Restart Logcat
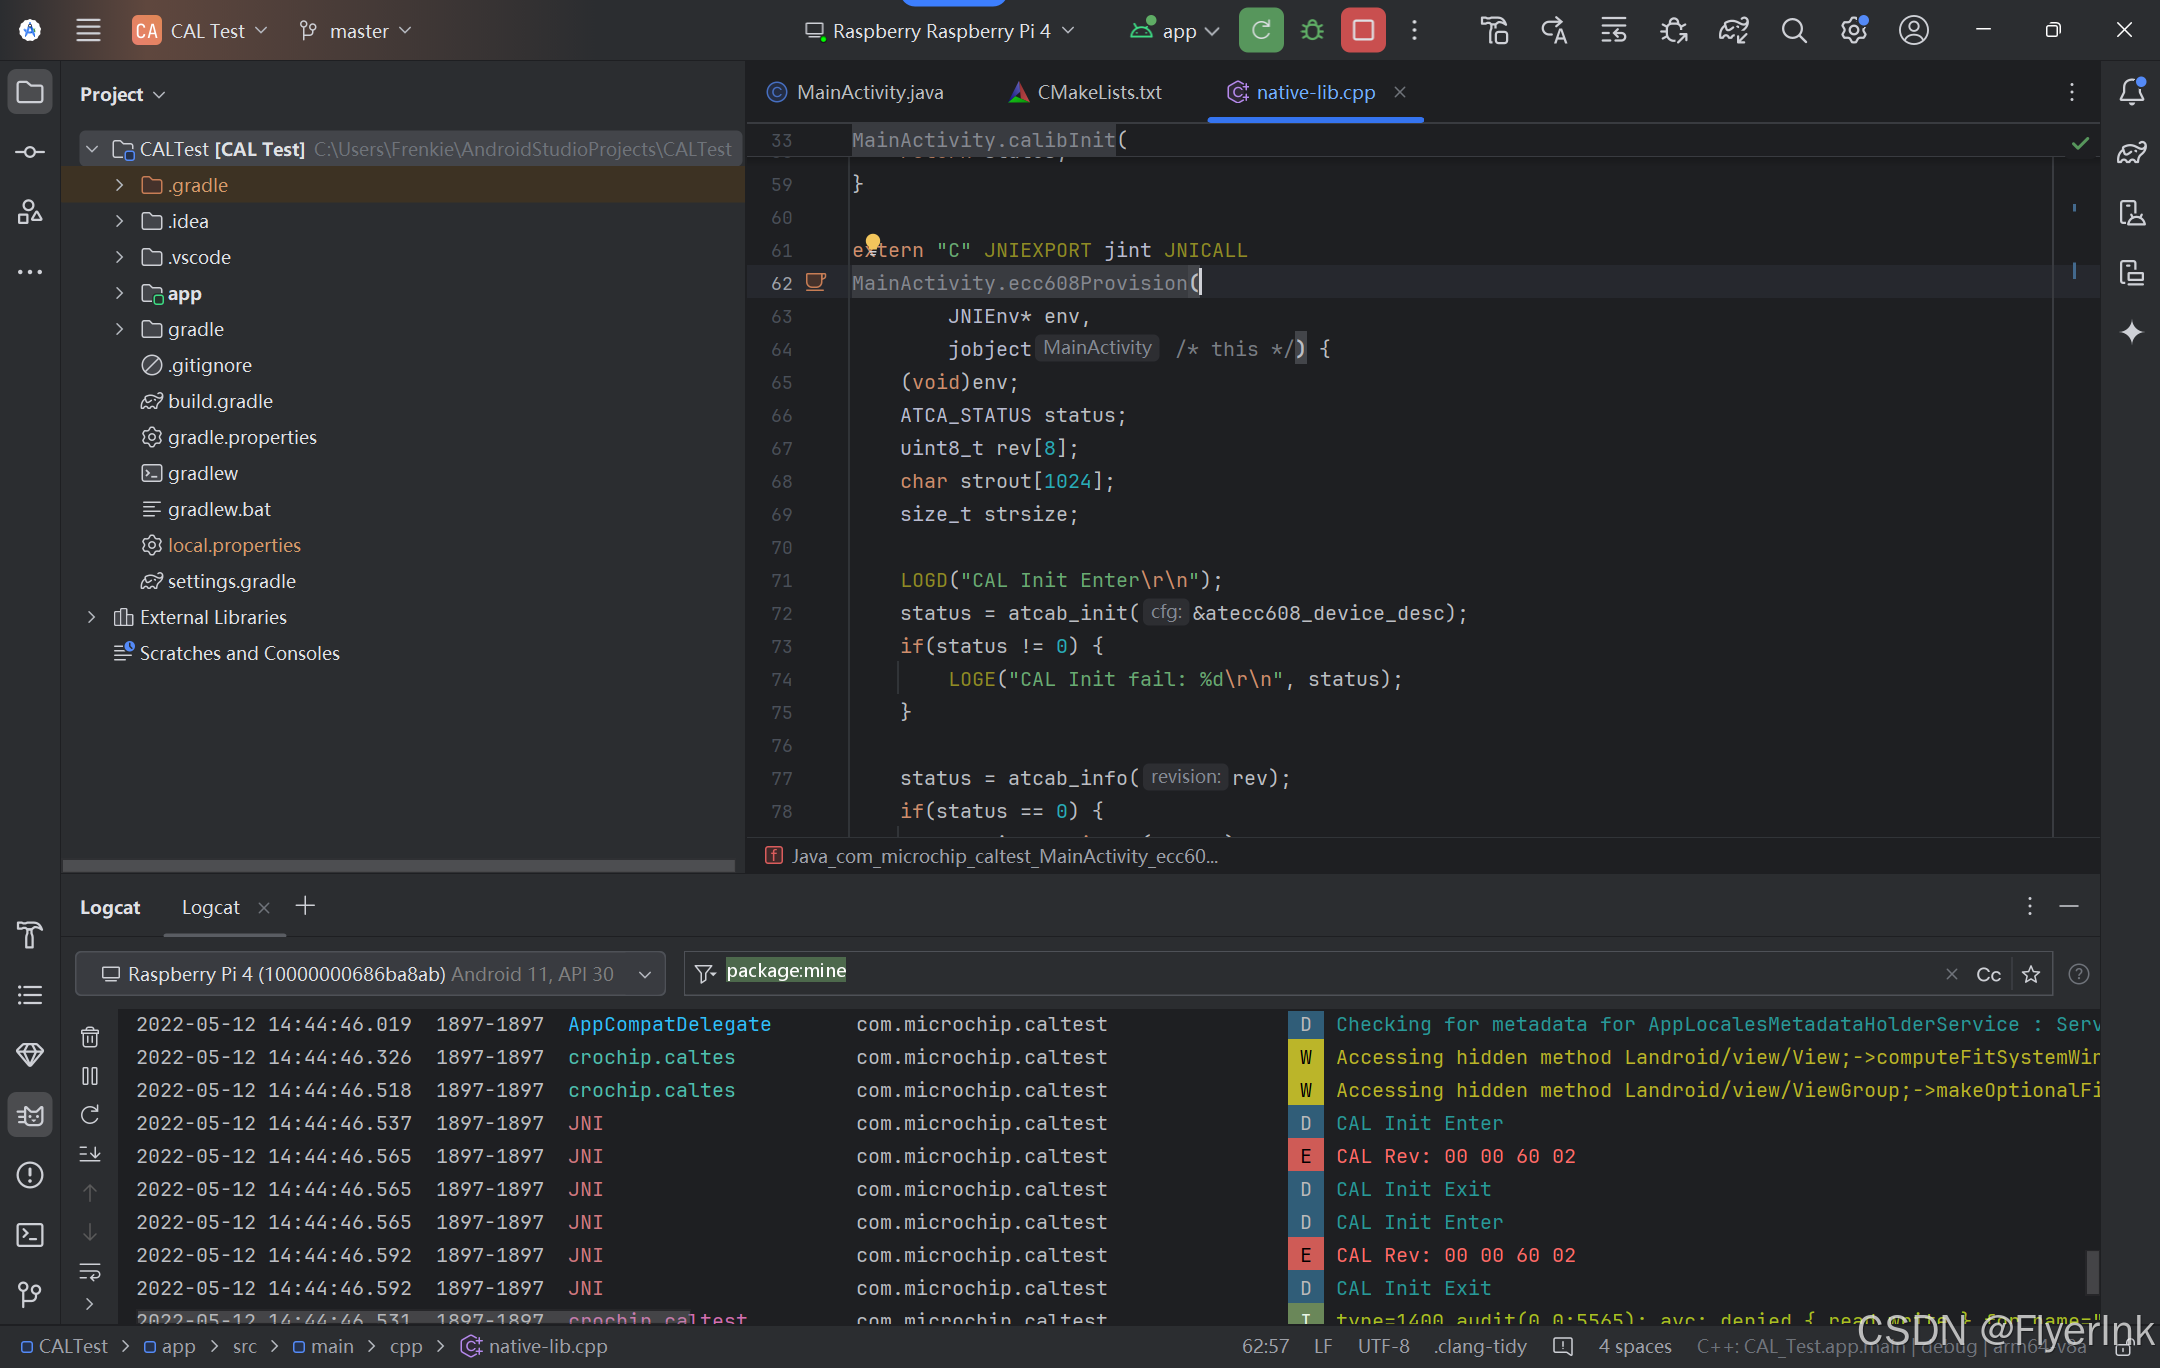 coord(90,1115)
